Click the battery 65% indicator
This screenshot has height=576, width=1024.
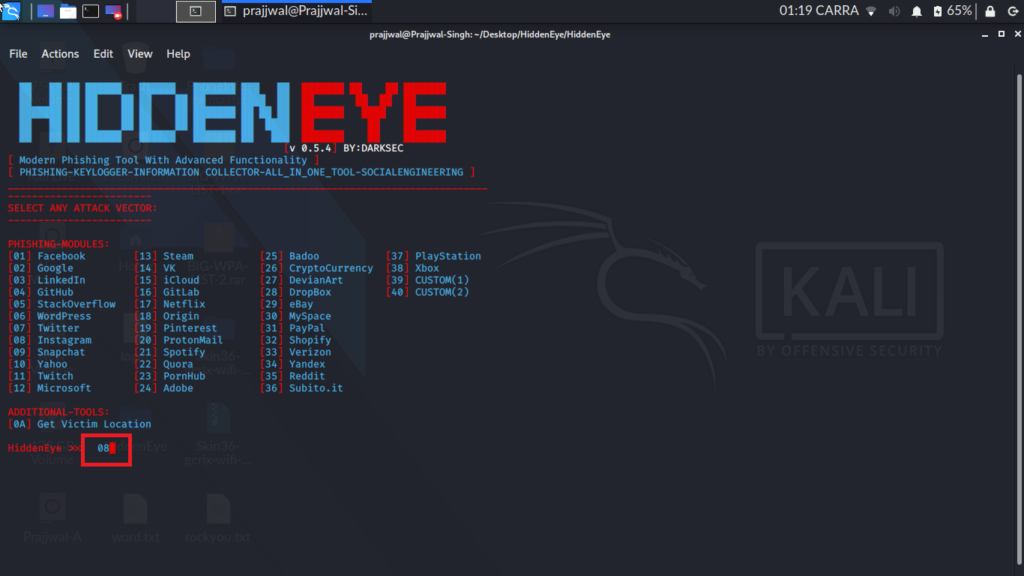[x=953, y=11]
